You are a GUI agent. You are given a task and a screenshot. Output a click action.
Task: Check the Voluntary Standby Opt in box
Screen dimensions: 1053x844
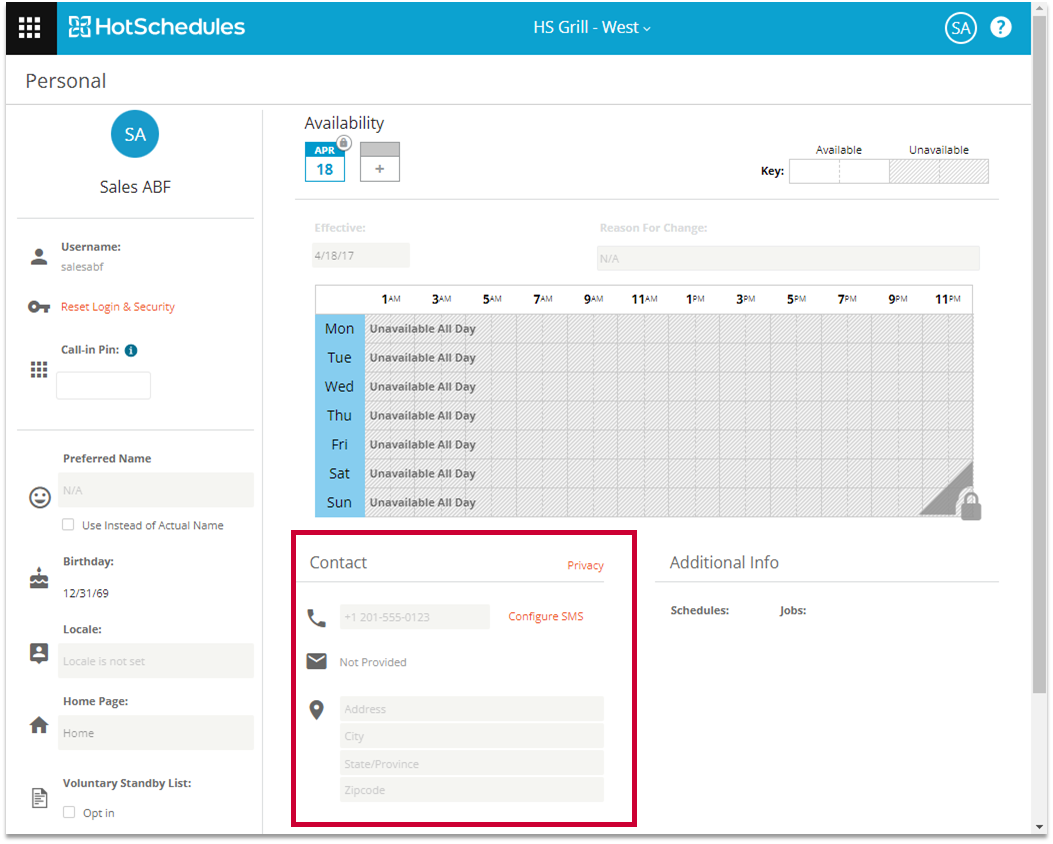click(x=69, y=813)
